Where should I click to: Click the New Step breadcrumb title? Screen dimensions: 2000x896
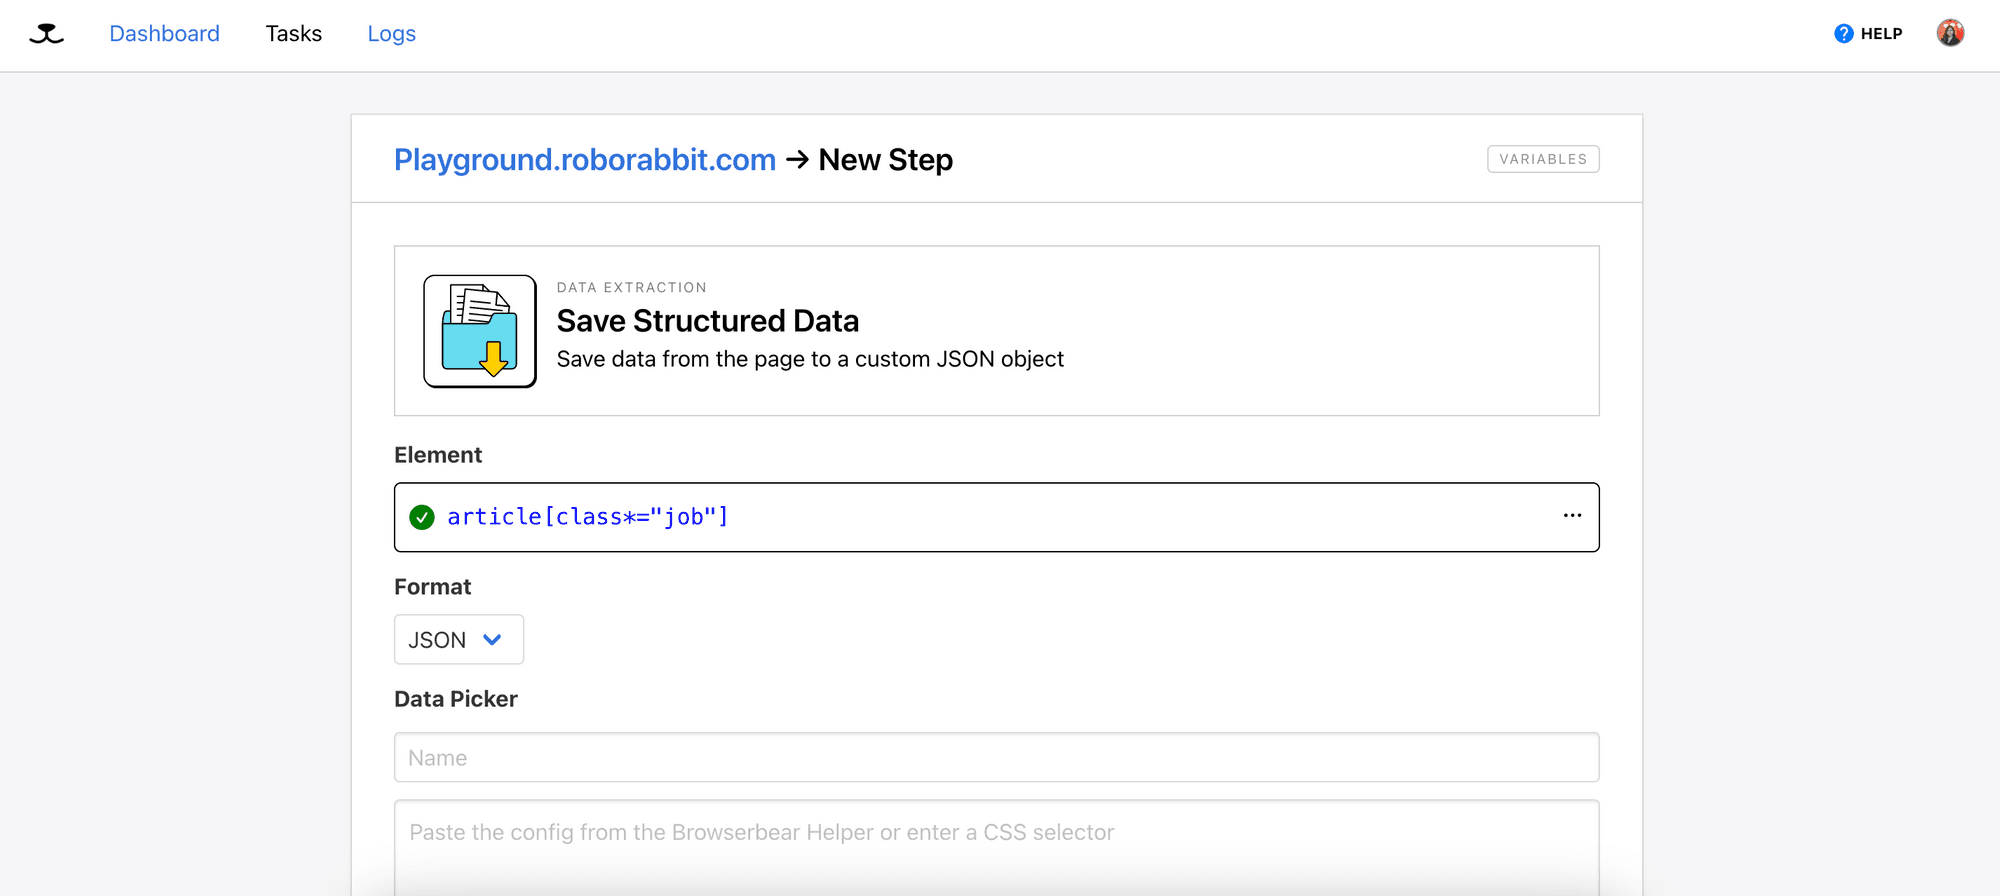[886, 160]
